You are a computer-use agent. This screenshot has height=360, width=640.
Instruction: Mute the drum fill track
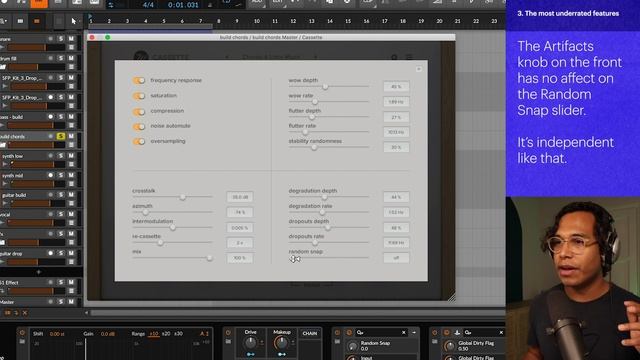71,58
